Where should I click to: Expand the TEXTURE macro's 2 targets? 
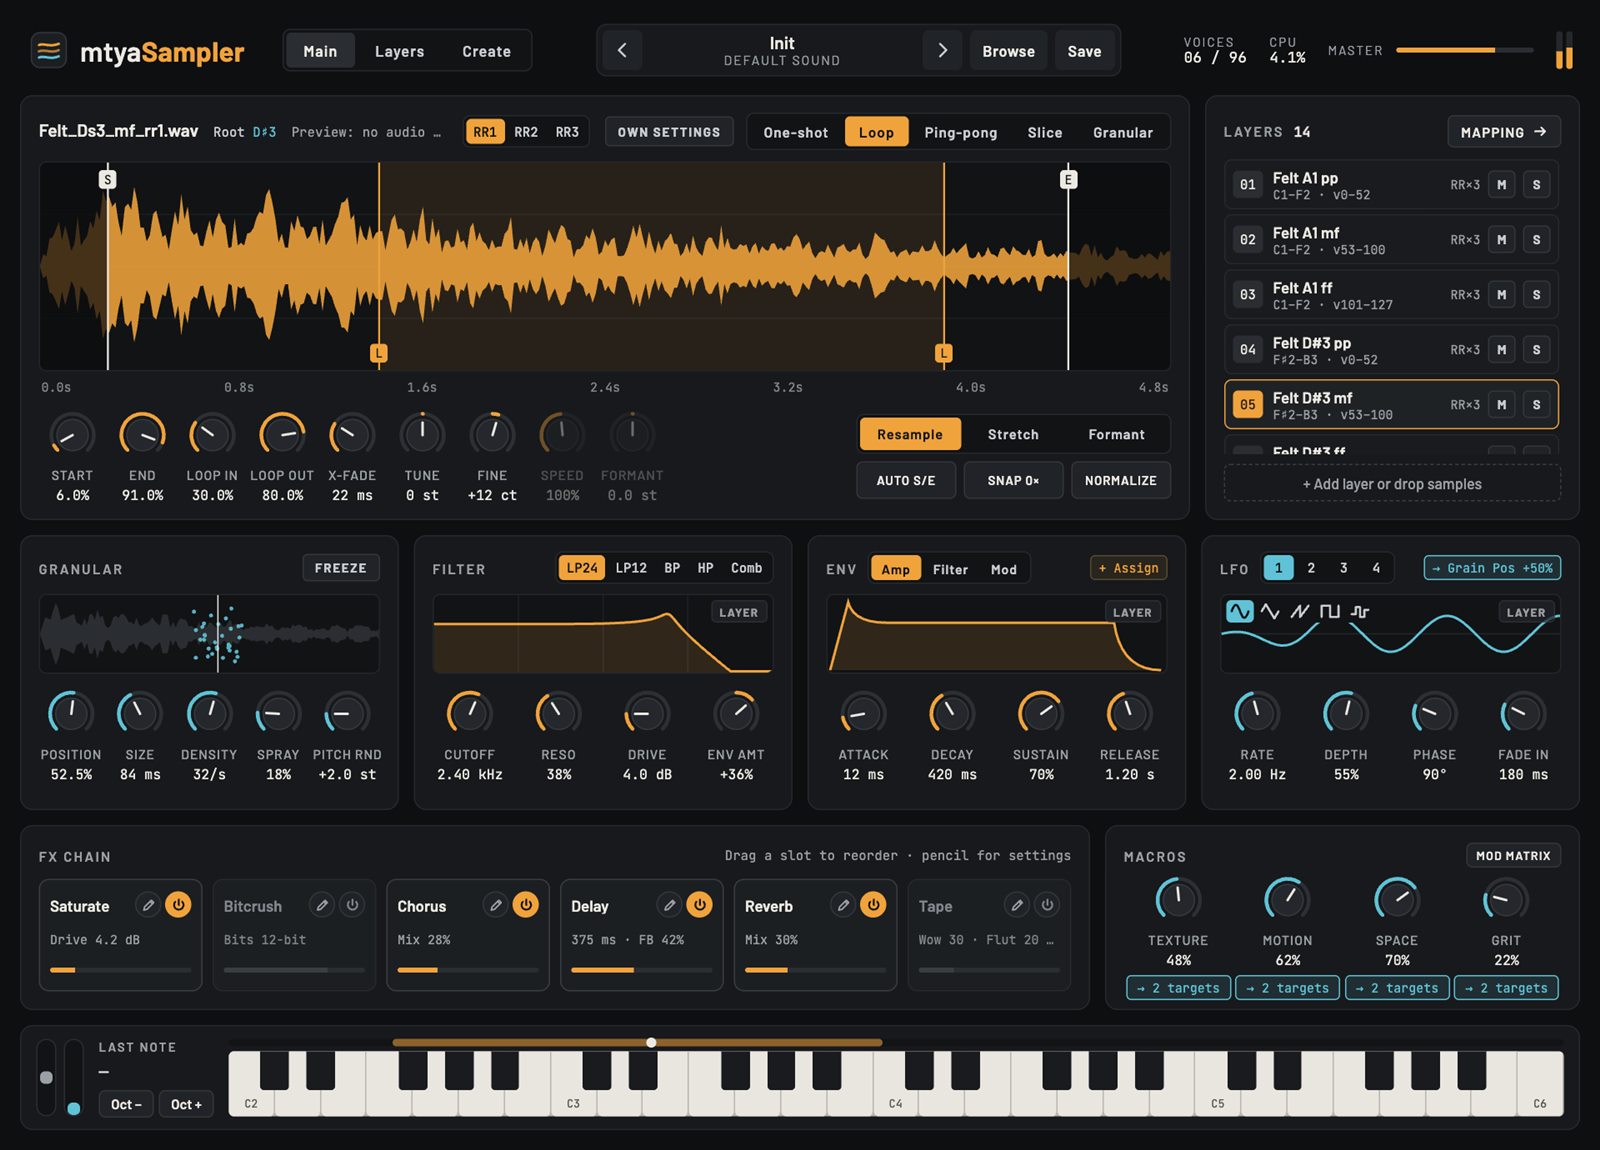[1179, 988]
